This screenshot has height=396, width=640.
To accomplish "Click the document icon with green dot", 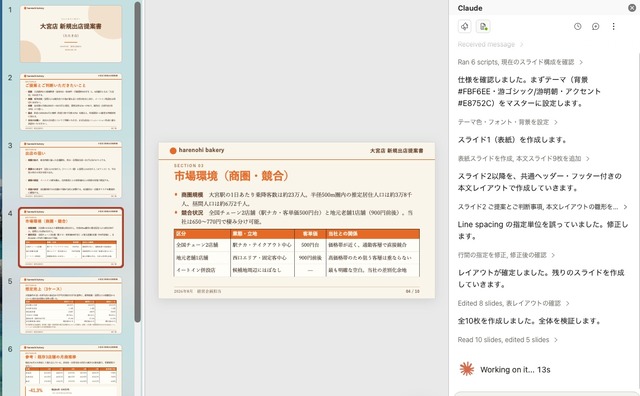I will pos(483,27).
